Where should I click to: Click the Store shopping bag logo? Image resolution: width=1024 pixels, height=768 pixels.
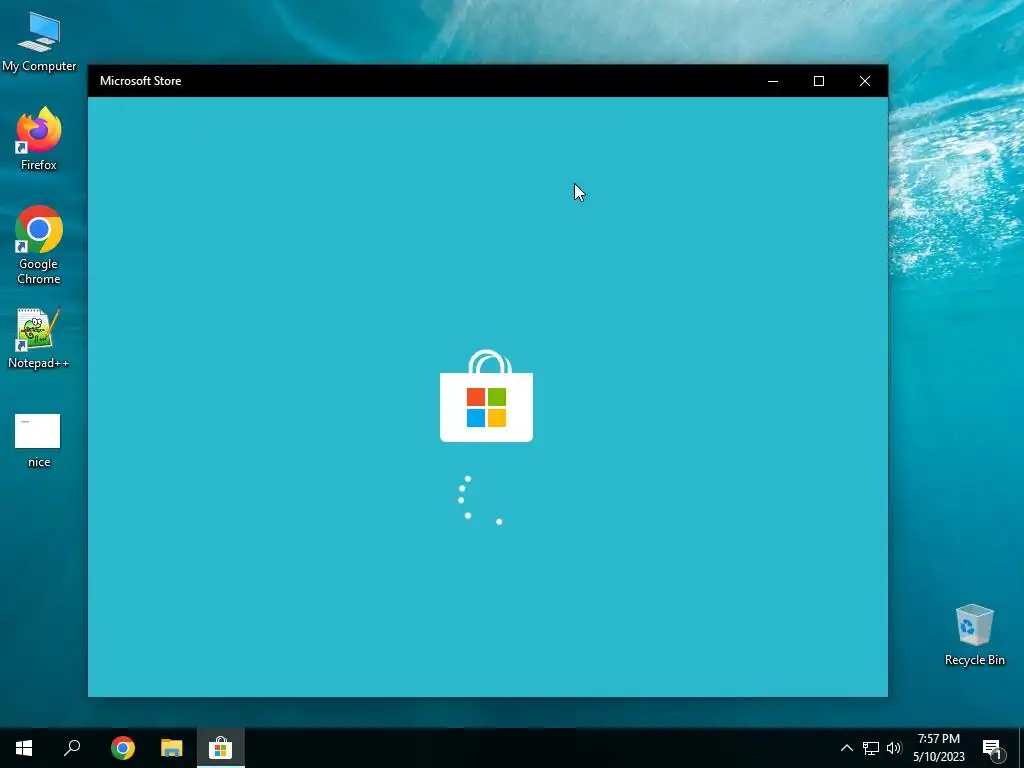pos(487,396)
